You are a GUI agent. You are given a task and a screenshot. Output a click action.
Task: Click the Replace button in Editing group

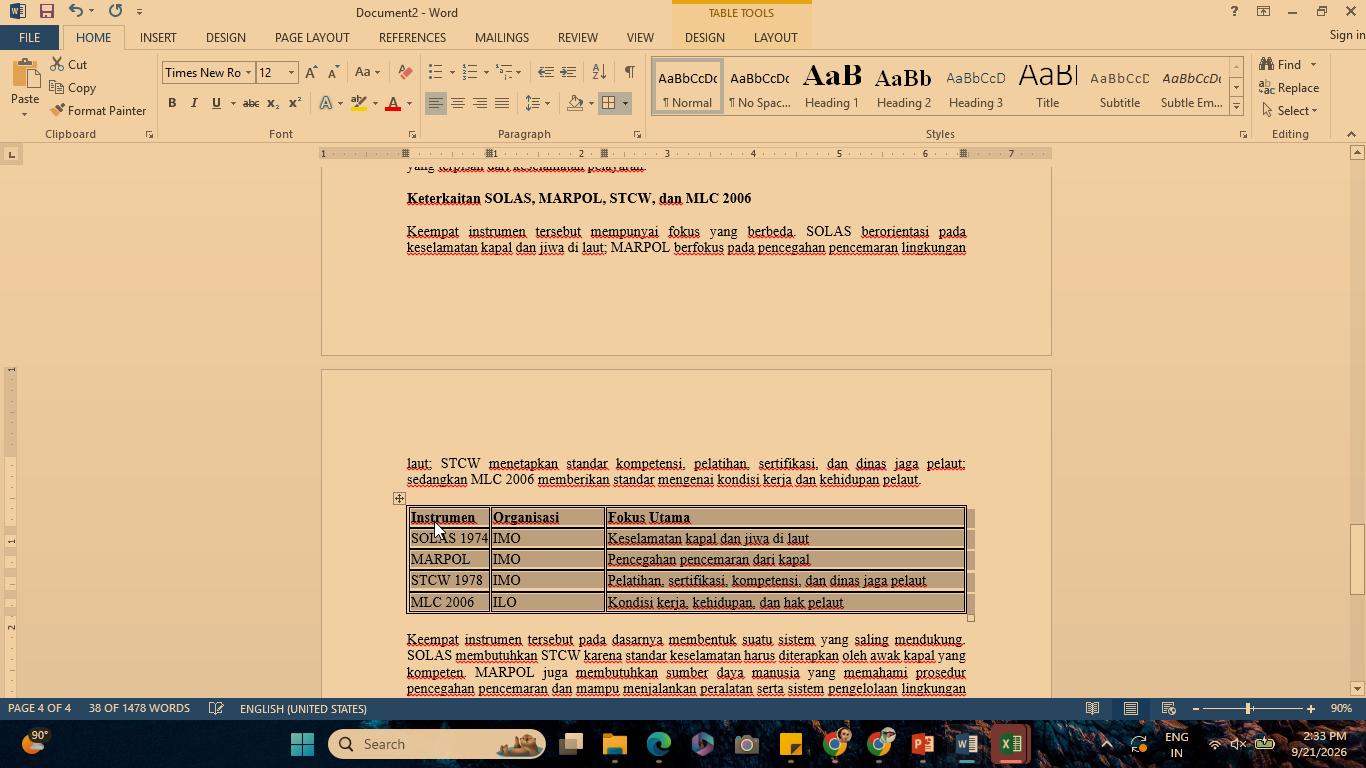click(x=1290, y=88)
